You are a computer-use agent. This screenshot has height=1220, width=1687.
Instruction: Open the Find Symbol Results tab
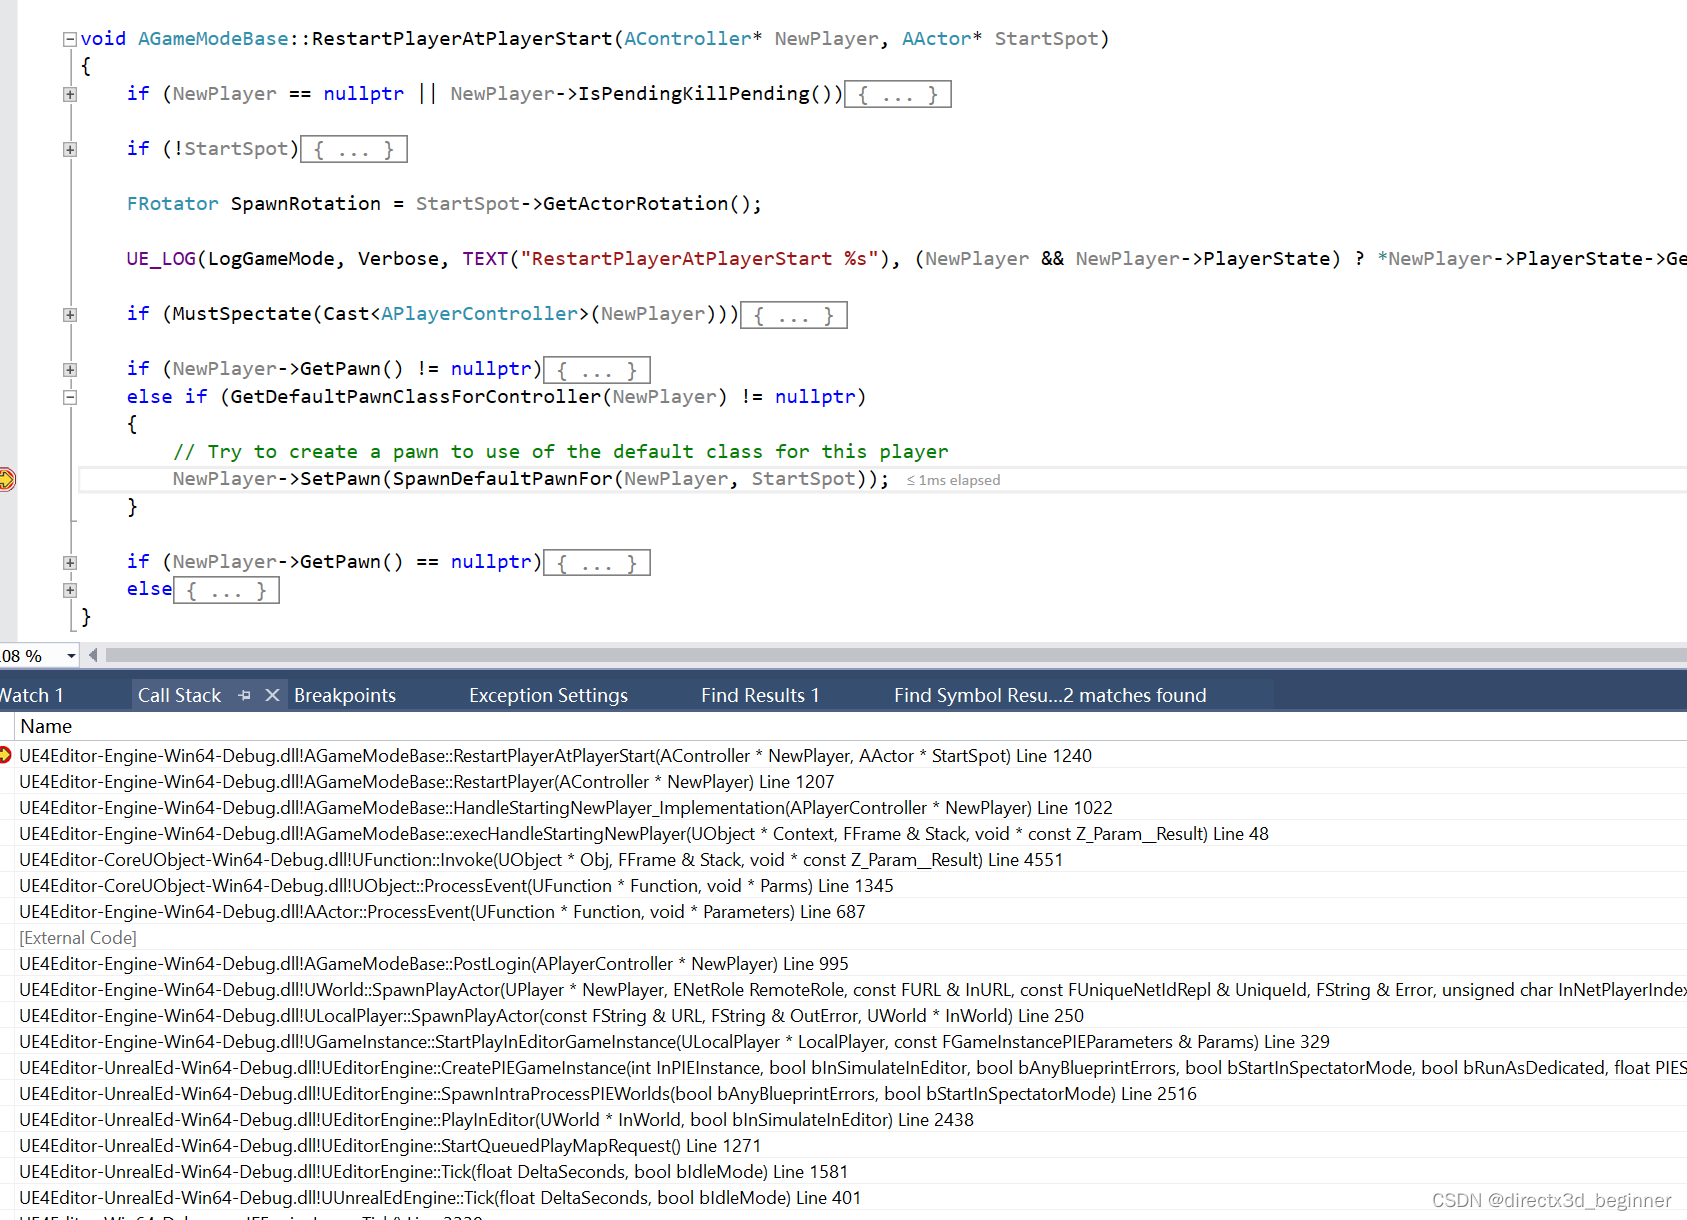(1050, 695)
